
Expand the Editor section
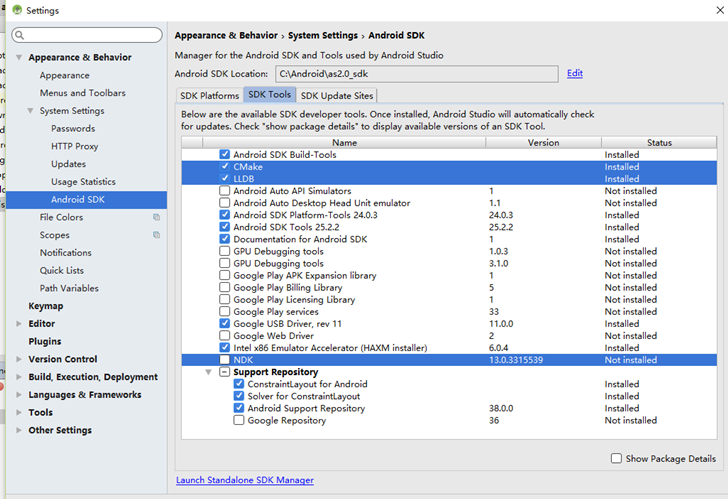coord(19,324)
